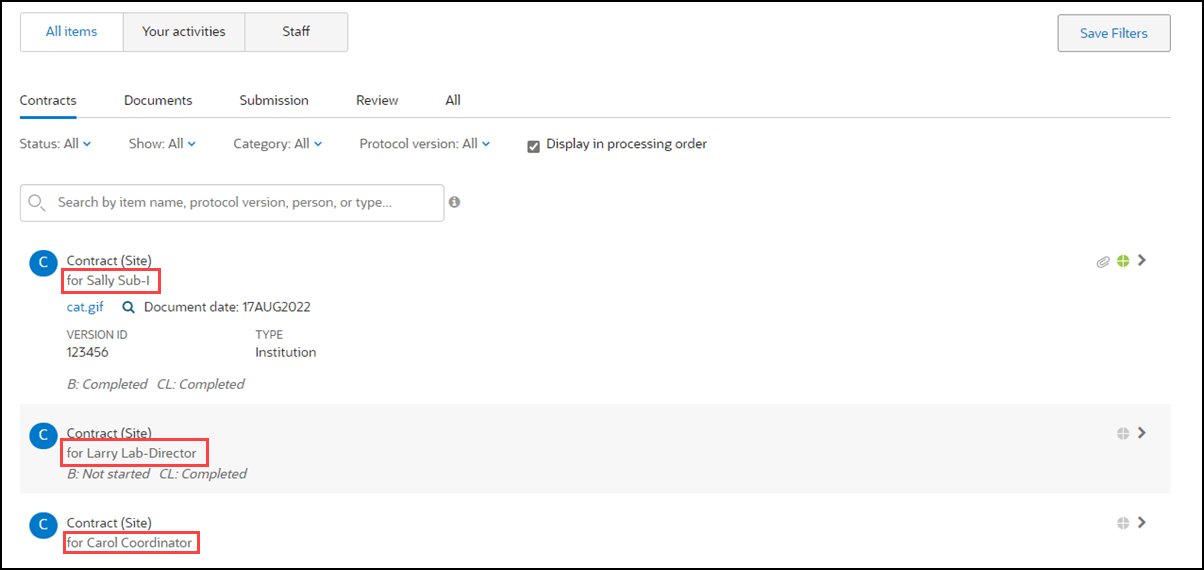
Task: Click the grey globe icon on Carol Coordinator contract
Action: click(1123, 523)
